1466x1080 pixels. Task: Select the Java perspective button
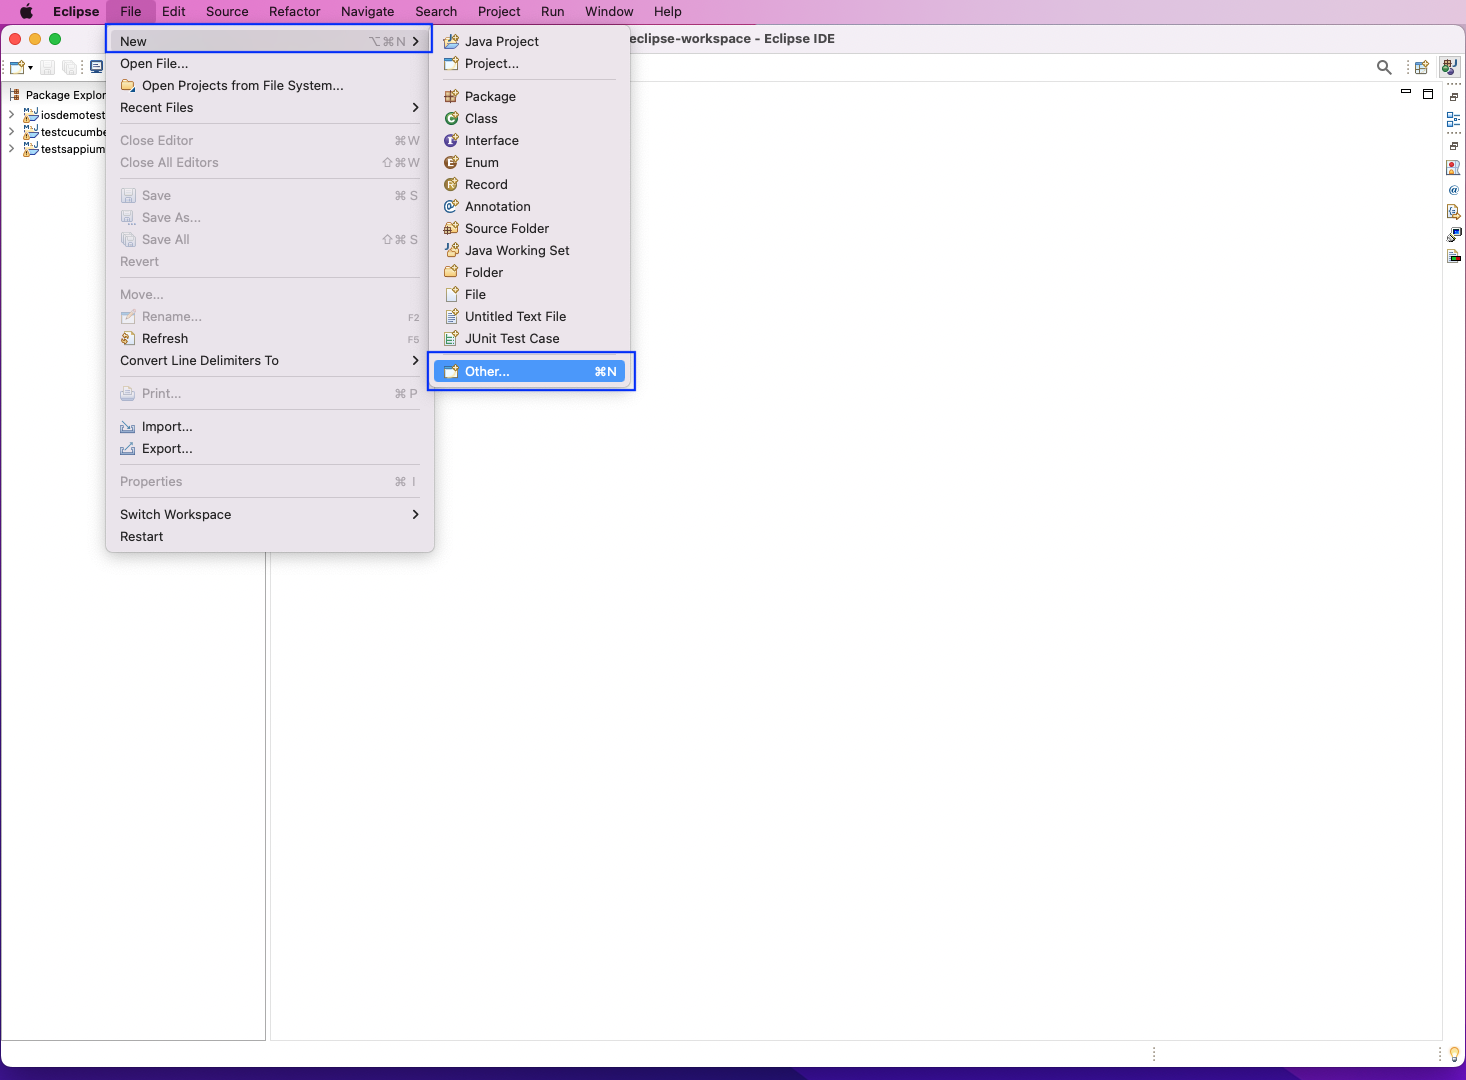tap(1449, 67)
